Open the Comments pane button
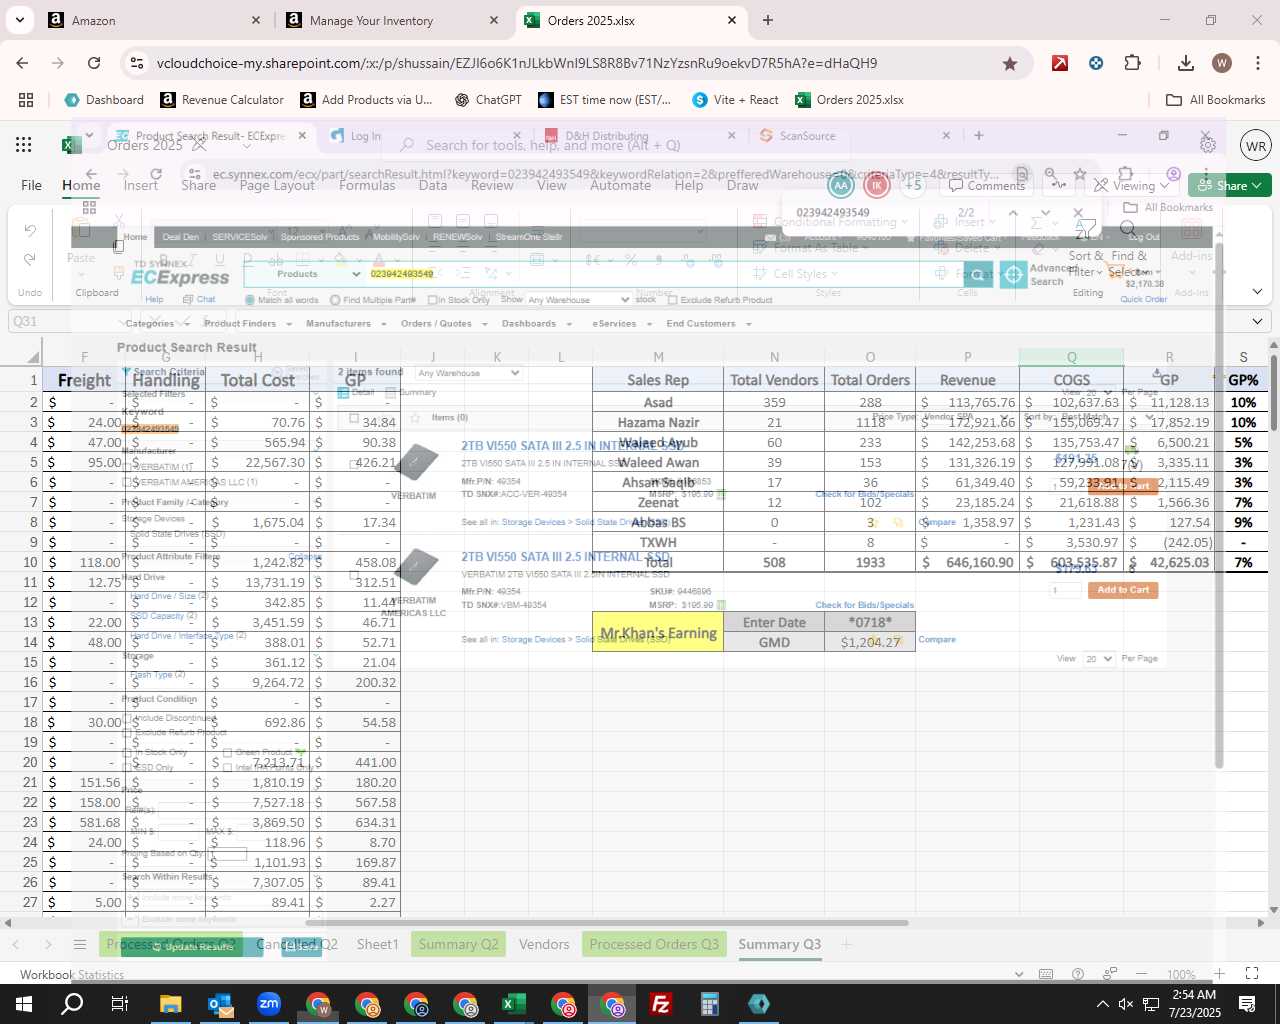Viewport: 1280px width, 1024px height. [987, 185]
